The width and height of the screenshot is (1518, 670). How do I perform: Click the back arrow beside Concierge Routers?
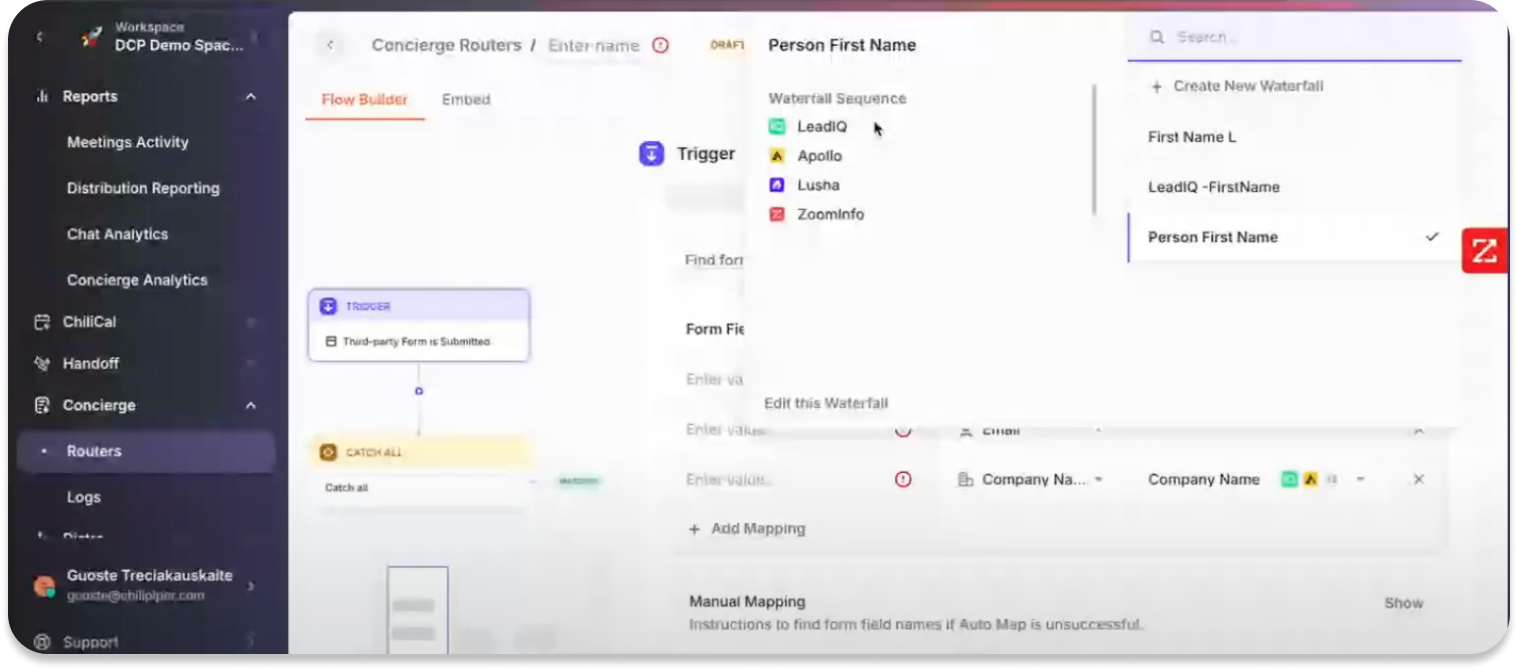click(x=330, y=45)
